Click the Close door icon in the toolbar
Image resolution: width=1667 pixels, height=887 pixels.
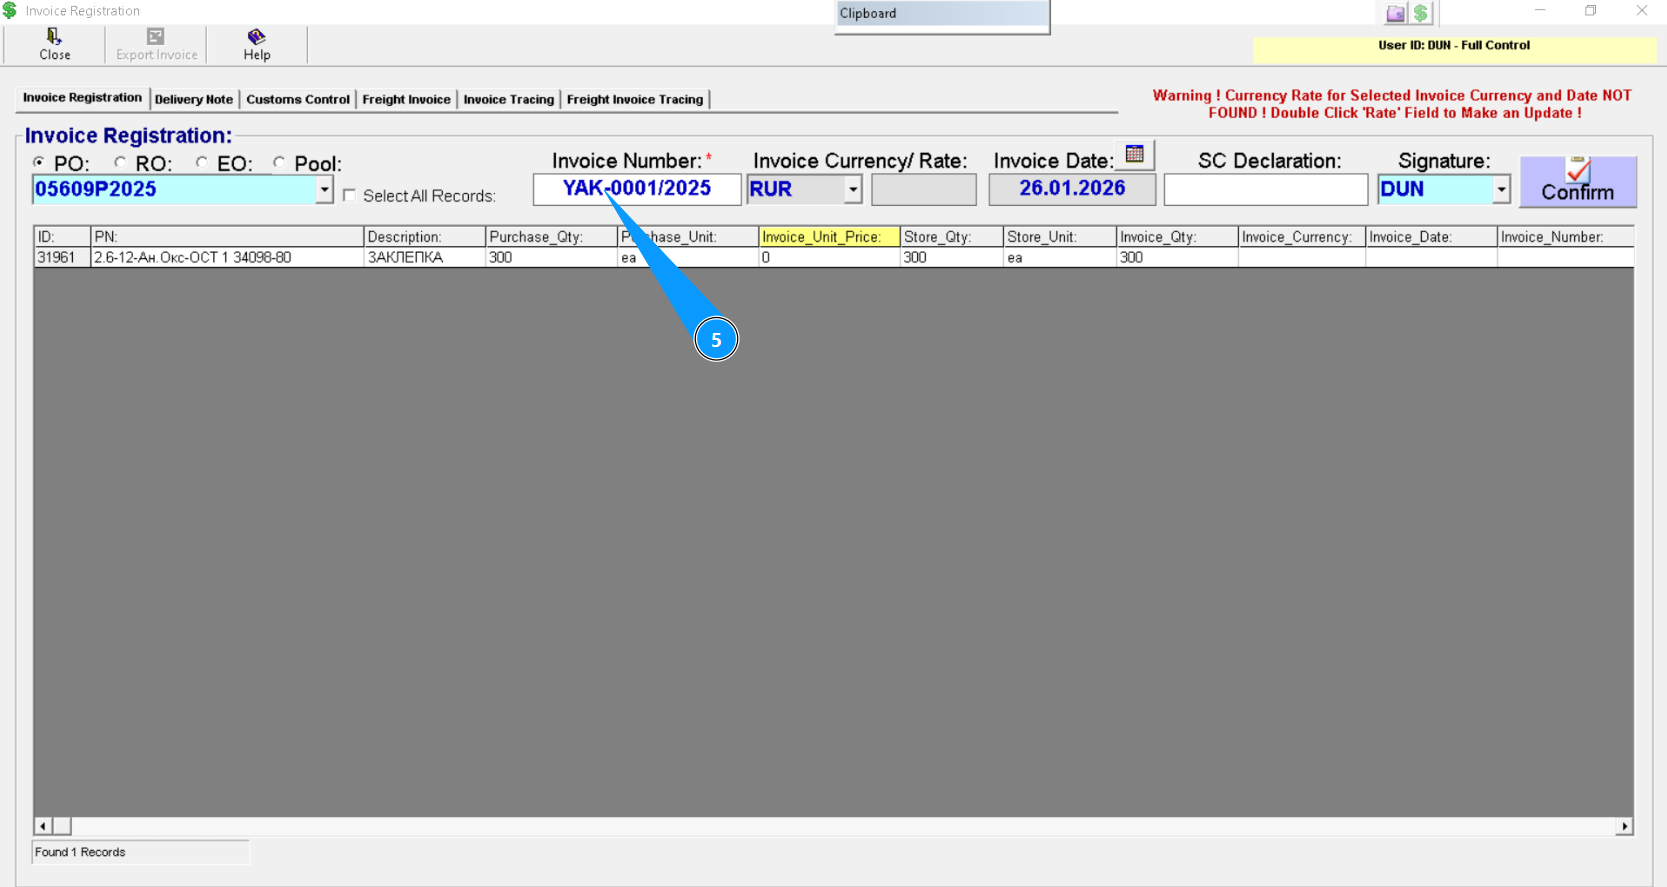tap(54, 37)
